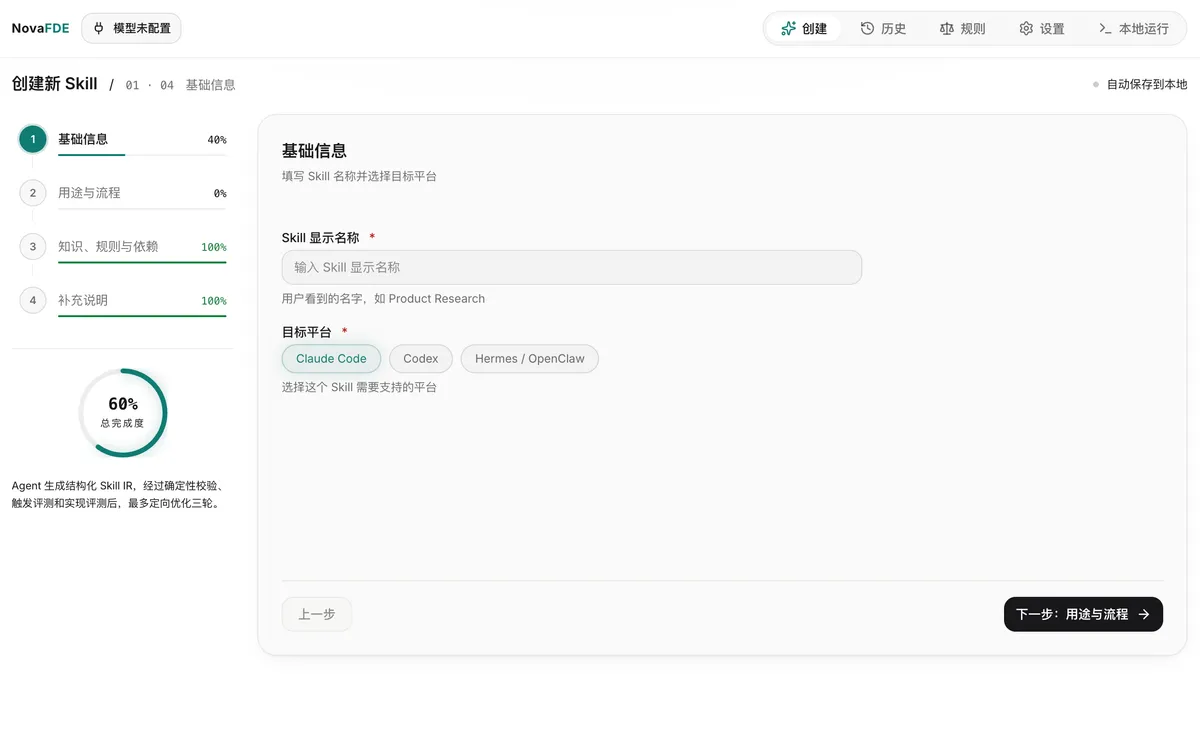Click the gear icon for 设置
This screenshot has width=1200, height=734.
(x=1026, y=28)
